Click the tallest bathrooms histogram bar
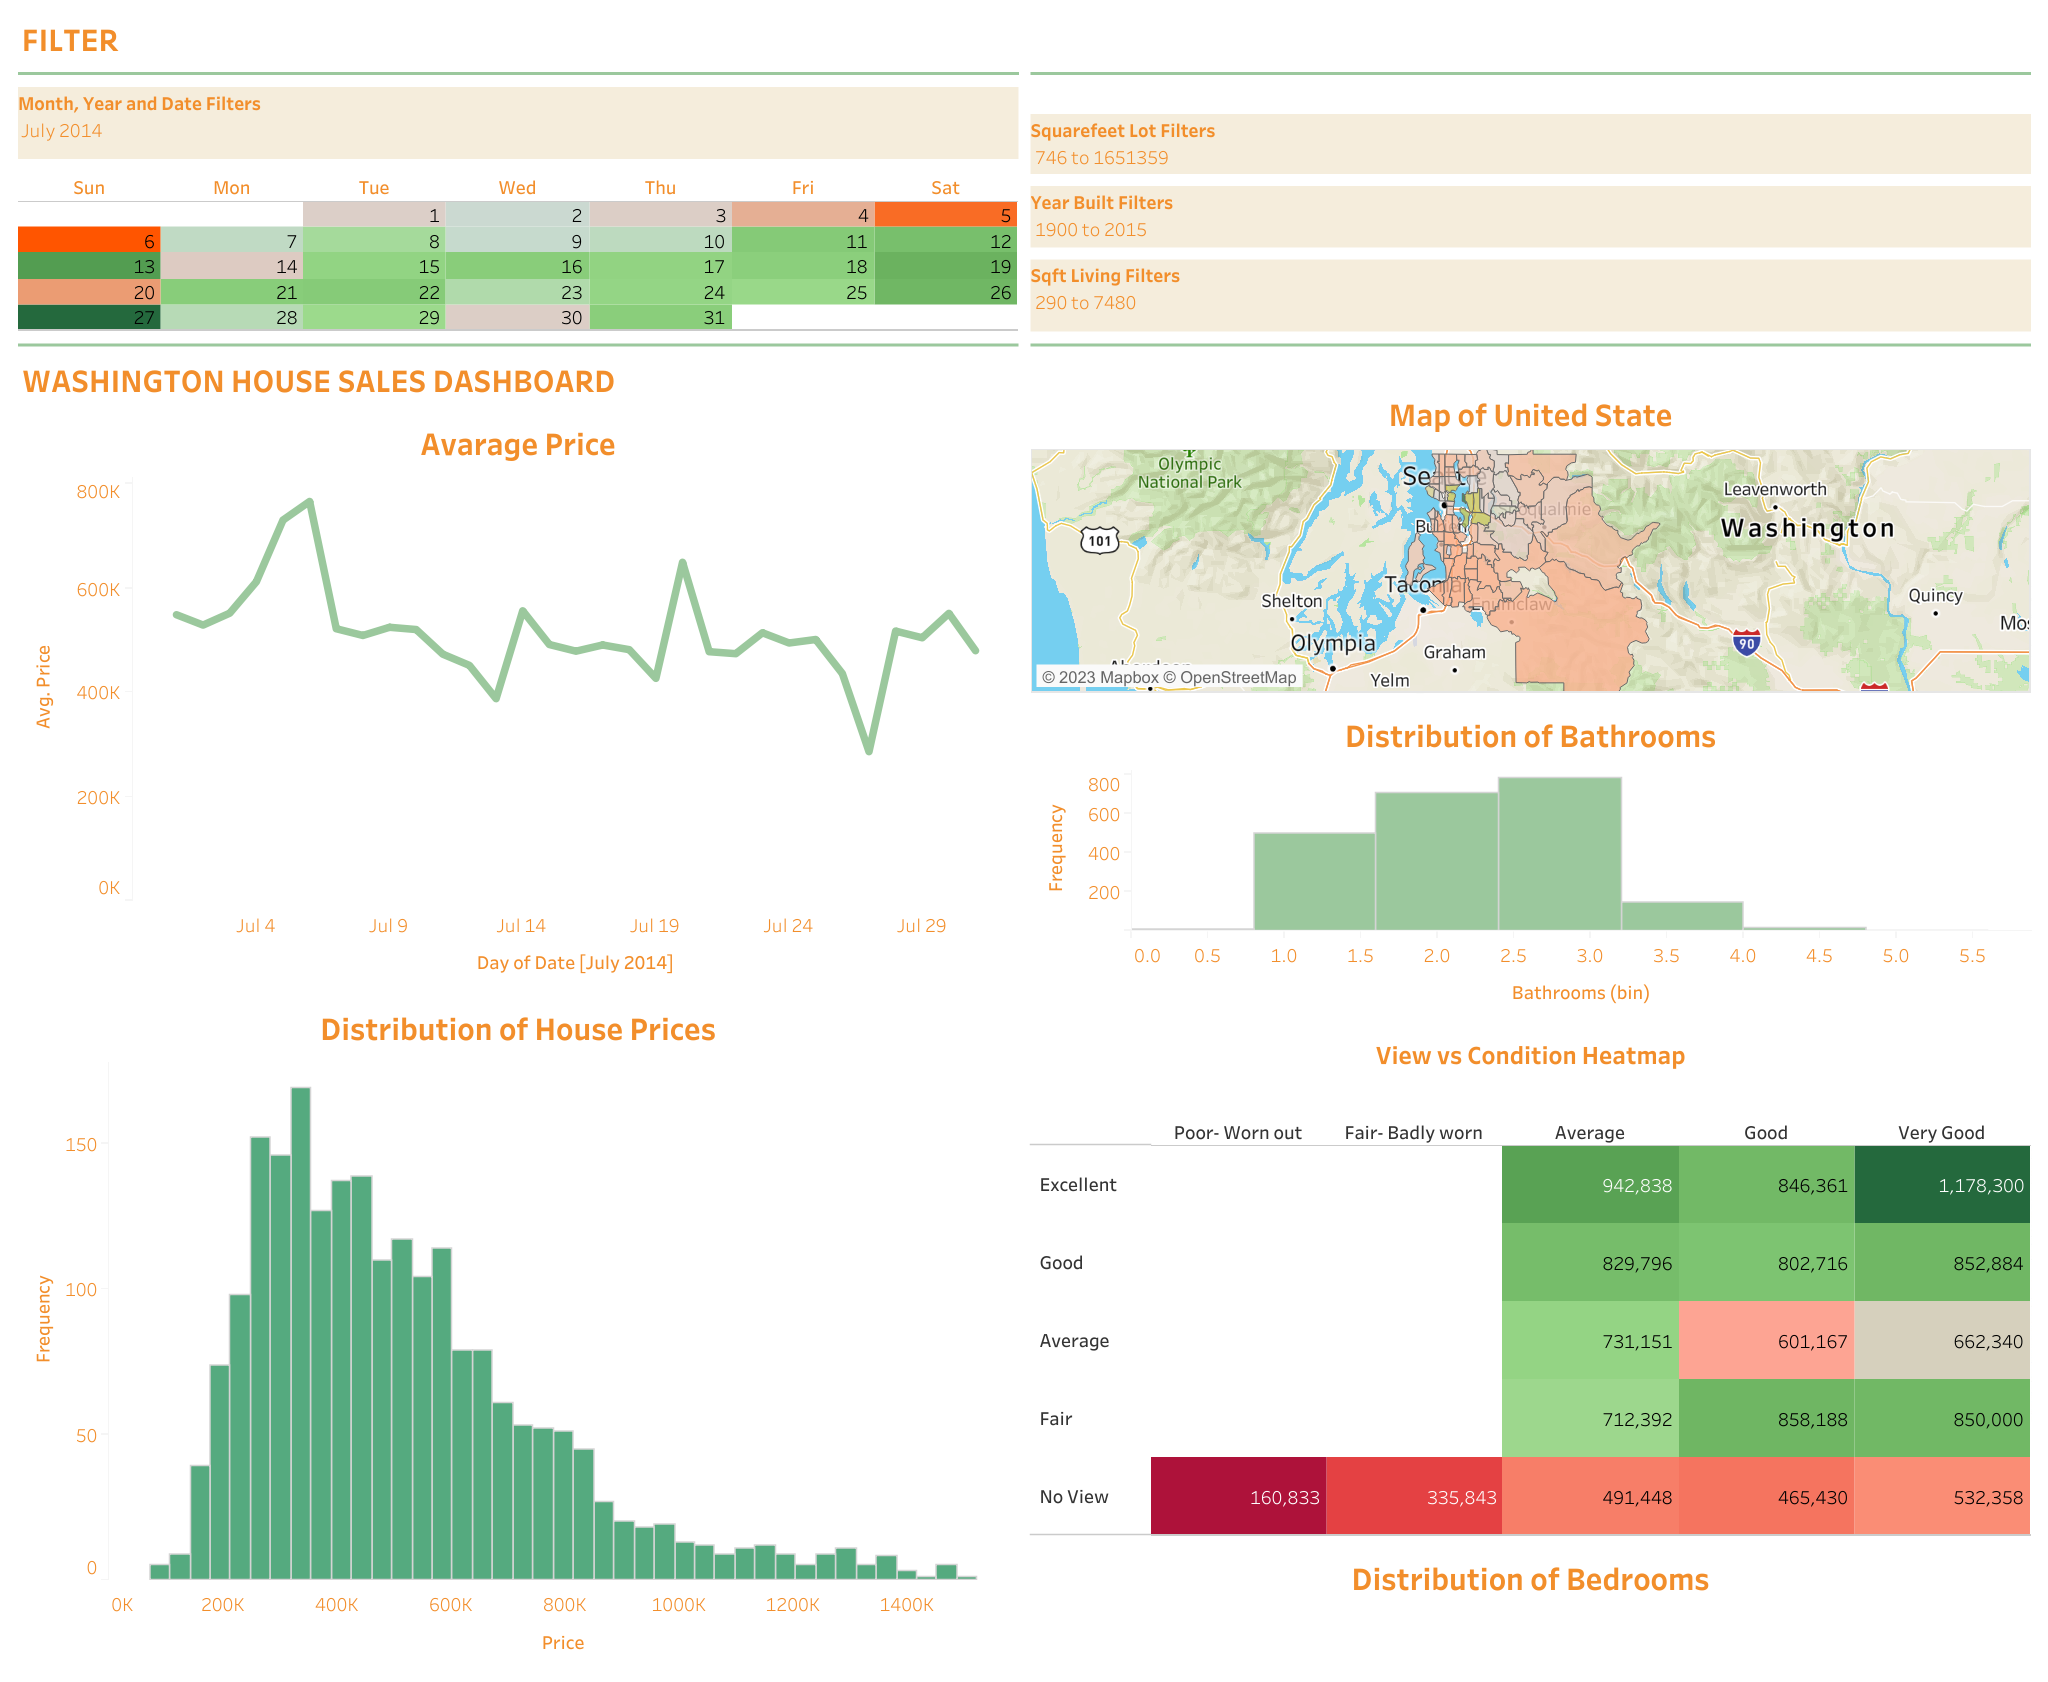The width and height of the screenshot is (2048, 1682). click(1559, 853)
